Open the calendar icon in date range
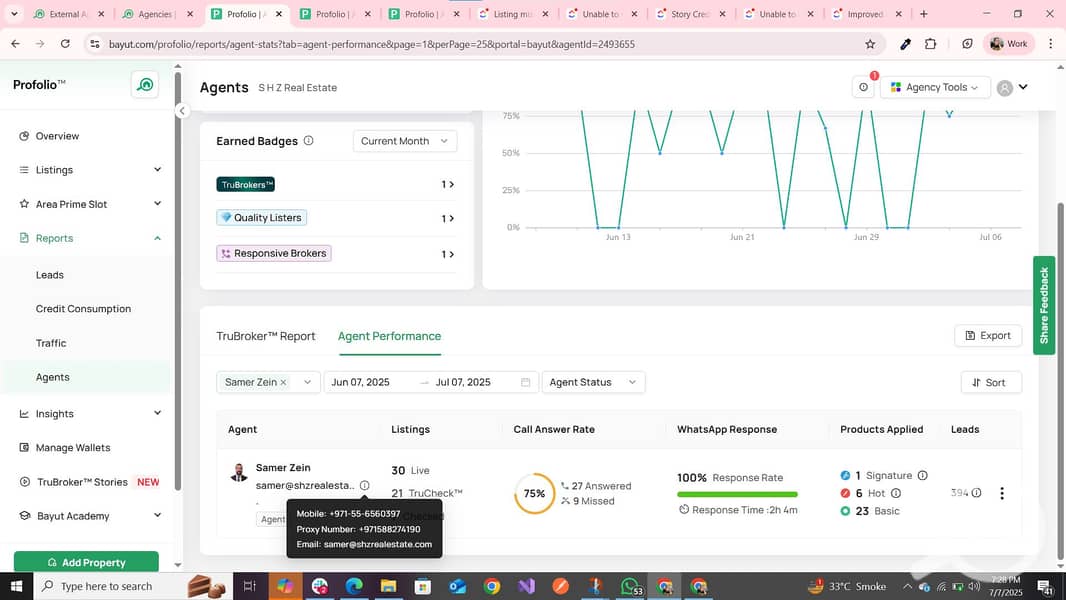This screenshot has width=1066, height=600. pos(526,383)
